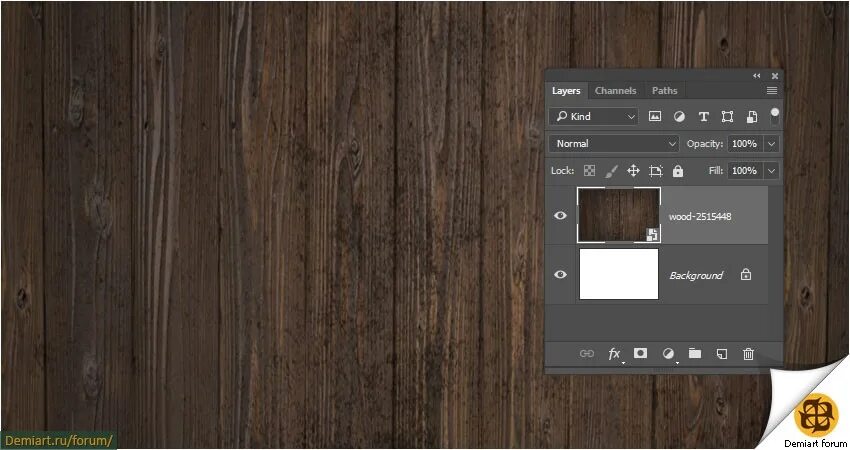
Task: Click the smart object badge on wood thumbnail
Action: (x=652, y=235)
